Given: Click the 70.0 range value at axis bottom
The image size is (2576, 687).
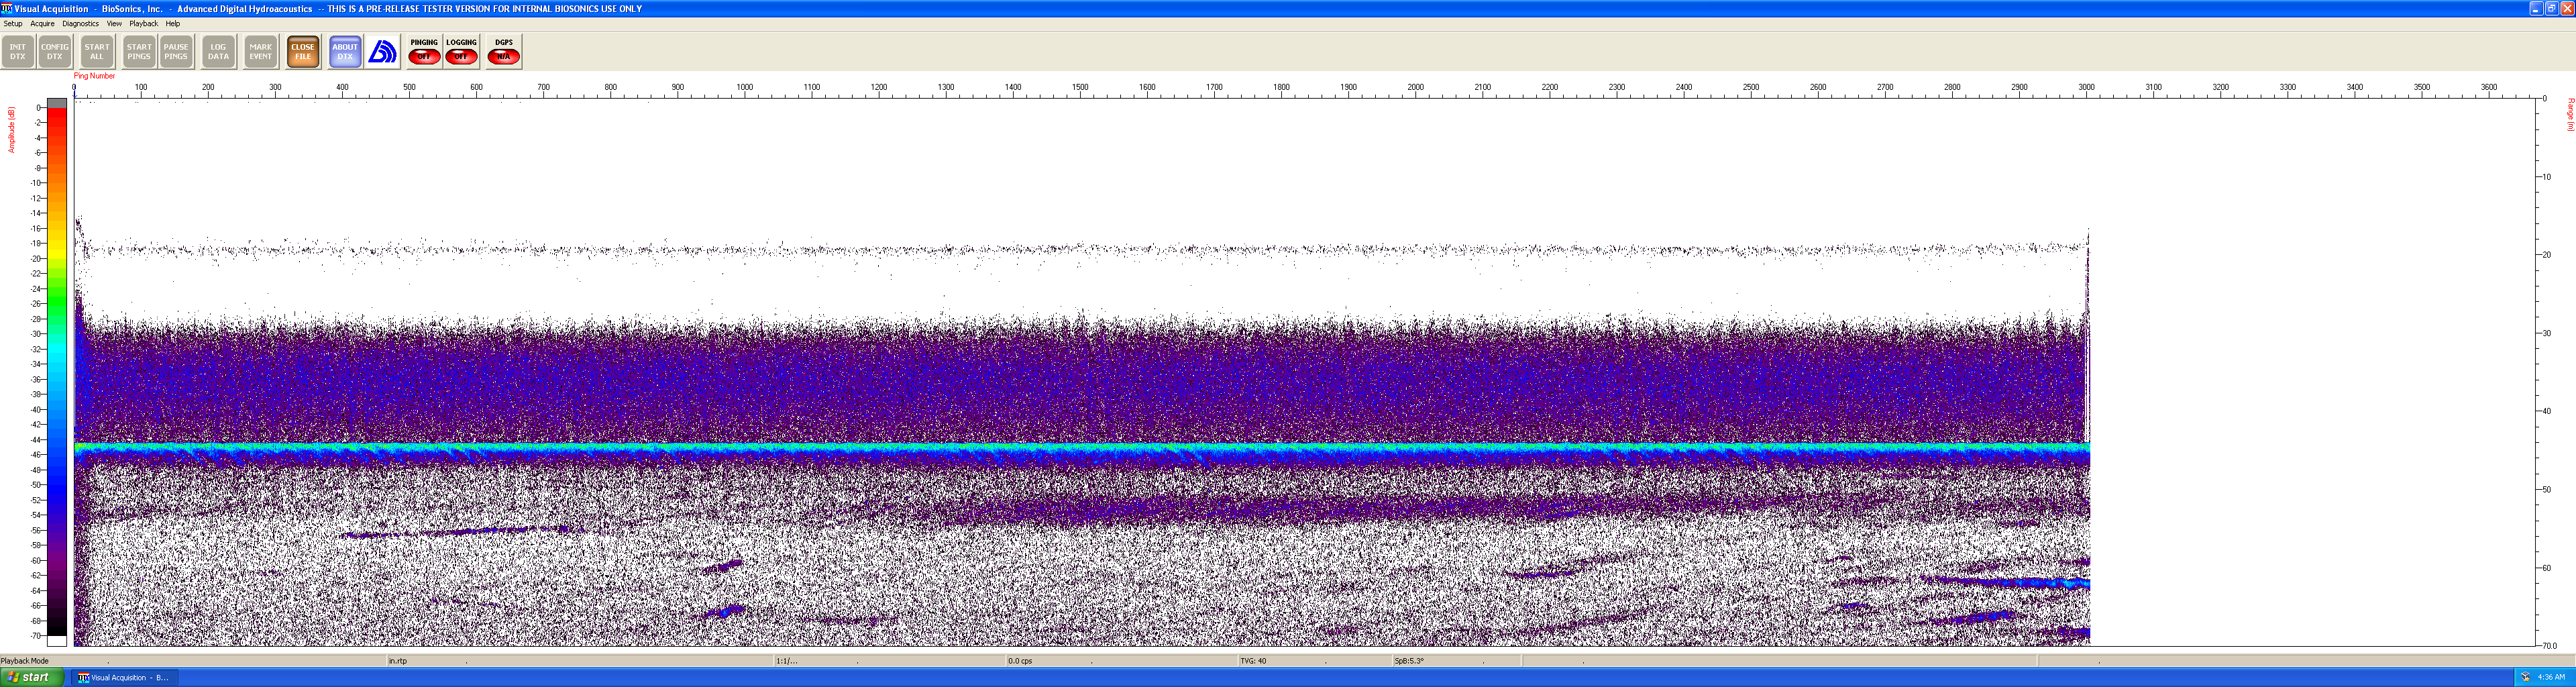Looking at the screenshot, I should coord(2550,646).
